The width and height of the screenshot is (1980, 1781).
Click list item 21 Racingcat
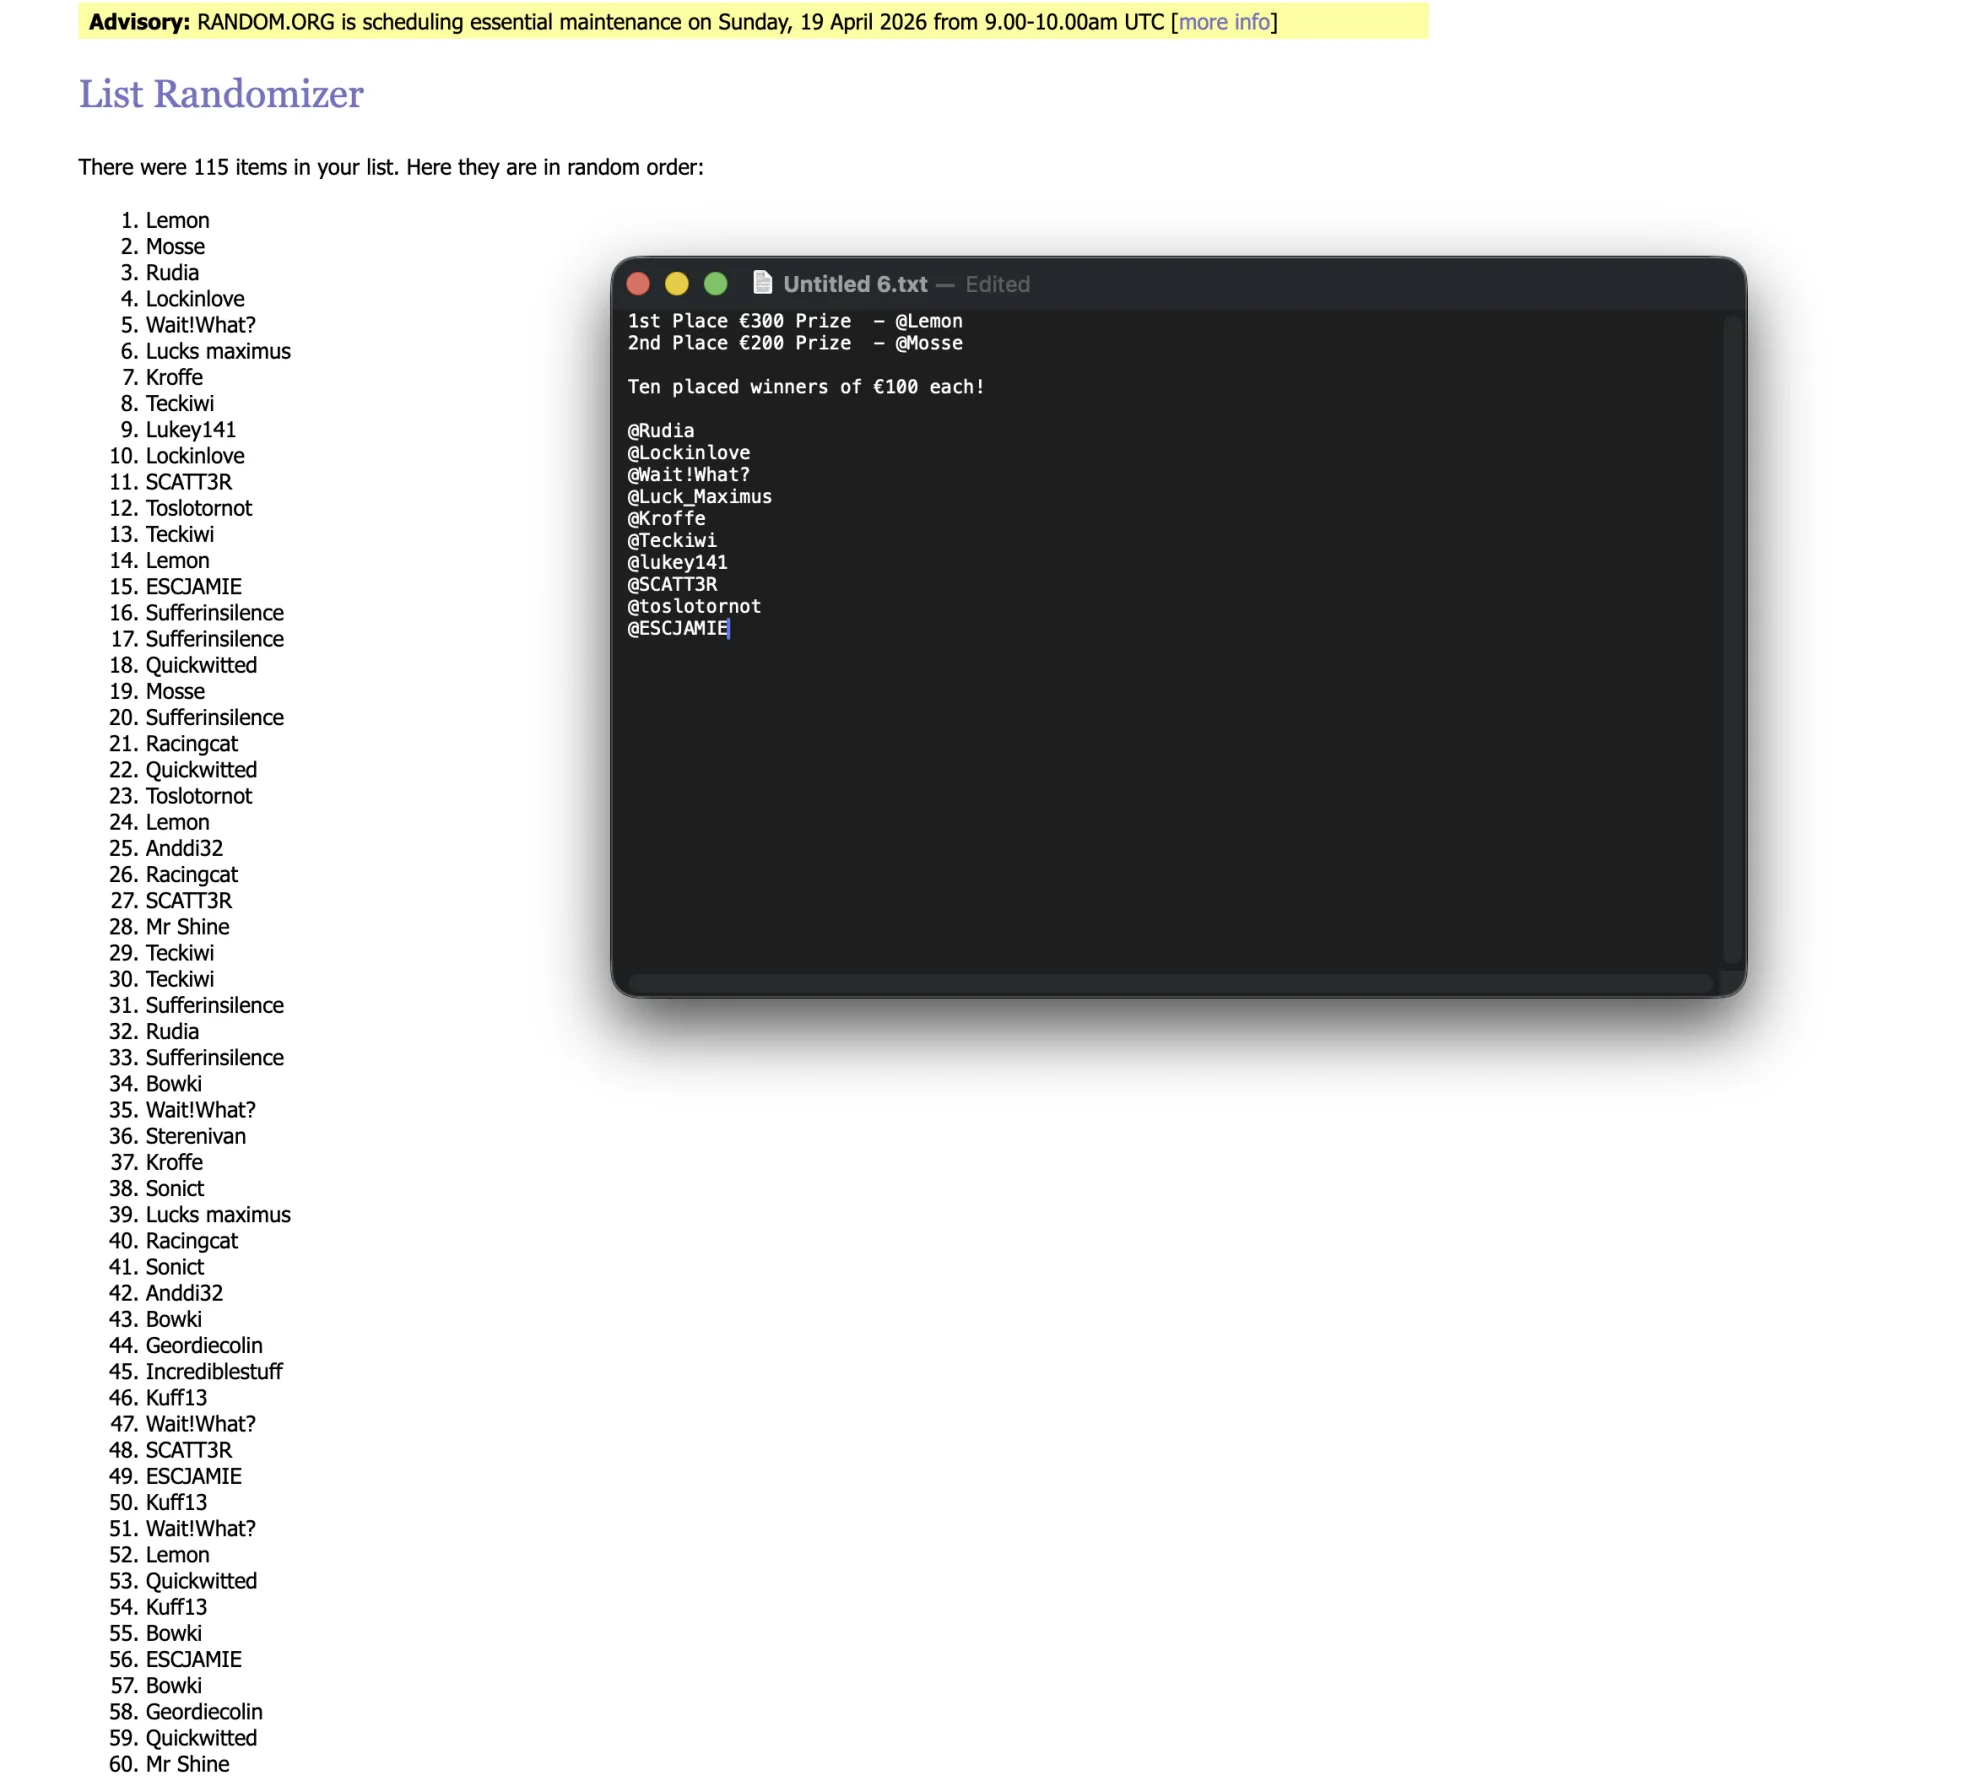coord(192,744)
